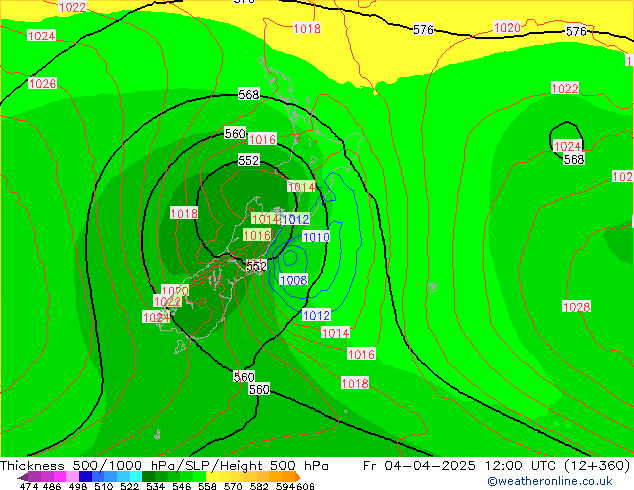Click the green-boxed 1016 label under 1014
This screenshot has height=490, width=634.
pos(257,235)
